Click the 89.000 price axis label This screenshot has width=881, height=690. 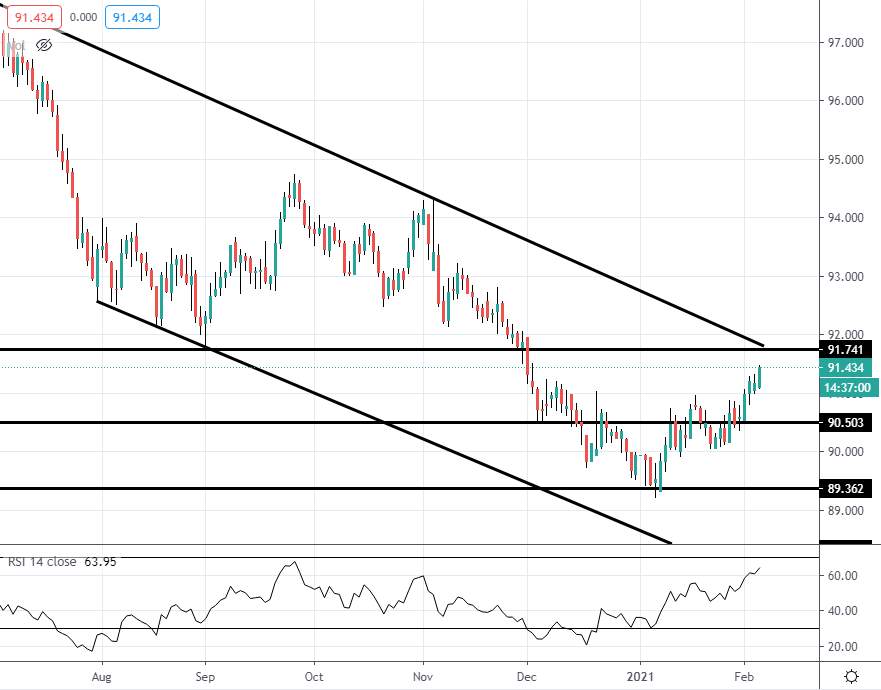(846, 511)
